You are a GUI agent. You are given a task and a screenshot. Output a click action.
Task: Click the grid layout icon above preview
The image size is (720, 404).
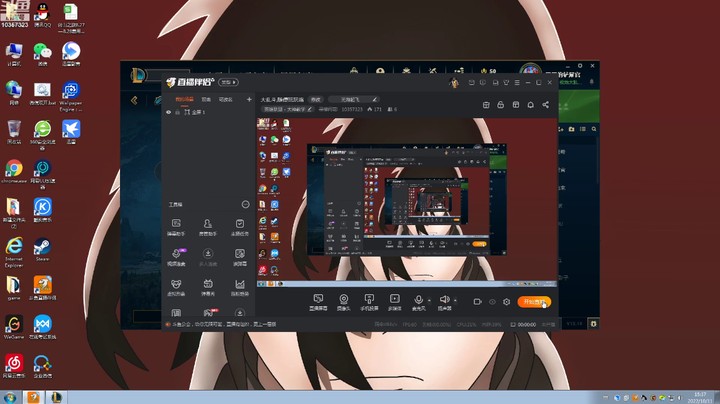pyautogui.click(x=516, y=105)
